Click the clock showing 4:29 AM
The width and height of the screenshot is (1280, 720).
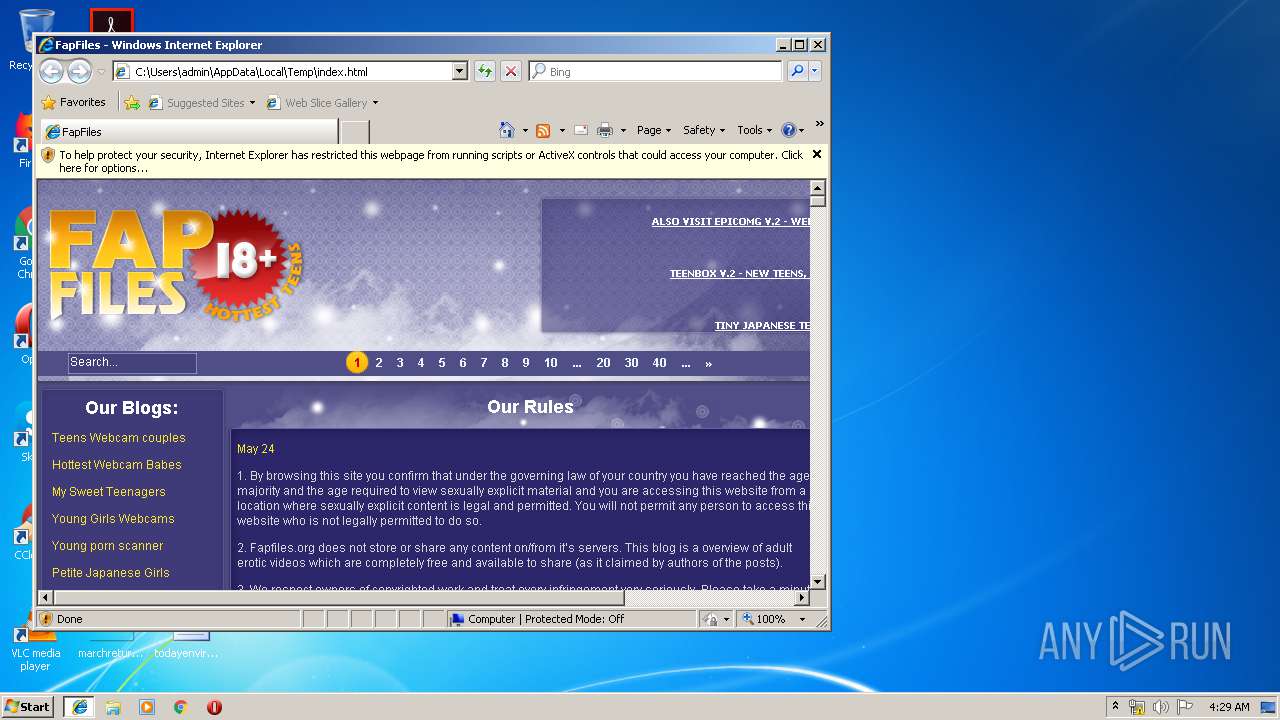pos(1229,707)
